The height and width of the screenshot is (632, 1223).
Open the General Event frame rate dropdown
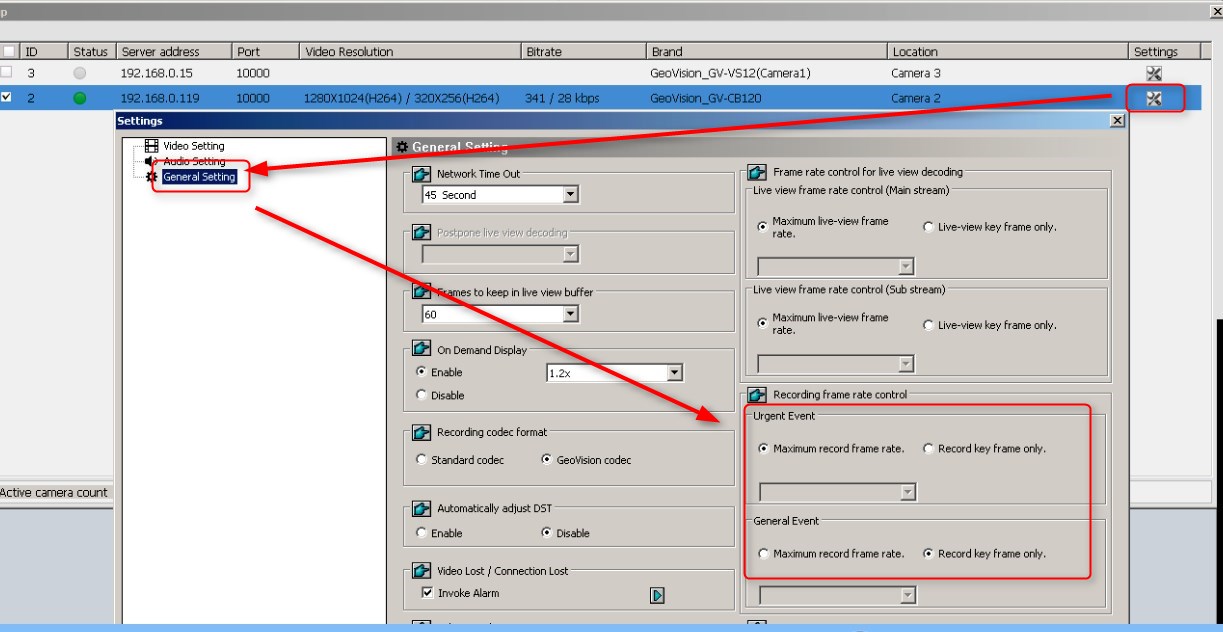tap(836, 596)
